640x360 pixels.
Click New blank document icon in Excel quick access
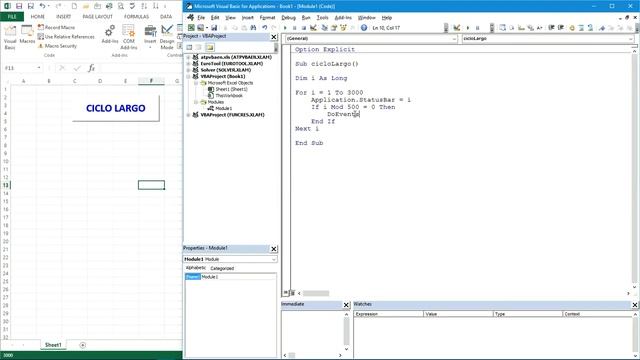[x=74, y=6]
